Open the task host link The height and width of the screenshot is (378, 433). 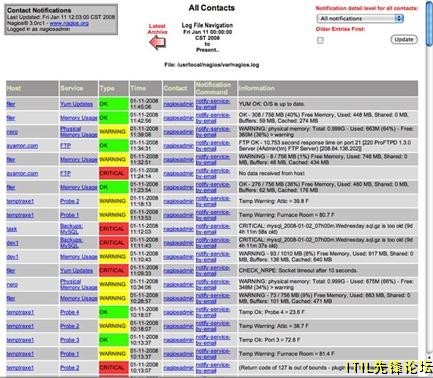point(12,229)
